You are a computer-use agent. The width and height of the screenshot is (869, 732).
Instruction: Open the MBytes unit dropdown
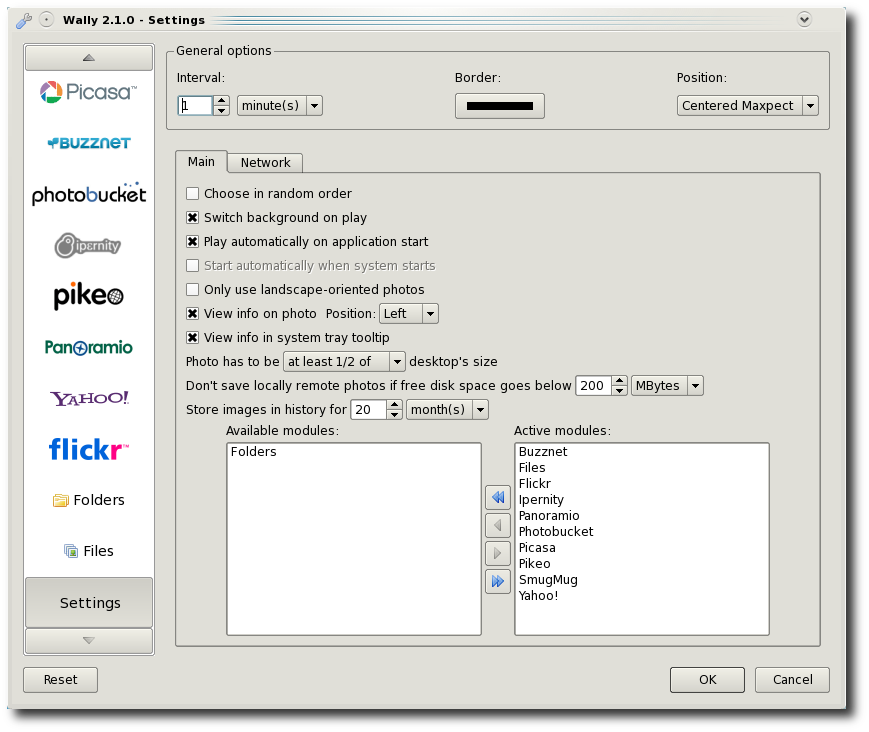point(667,386)
